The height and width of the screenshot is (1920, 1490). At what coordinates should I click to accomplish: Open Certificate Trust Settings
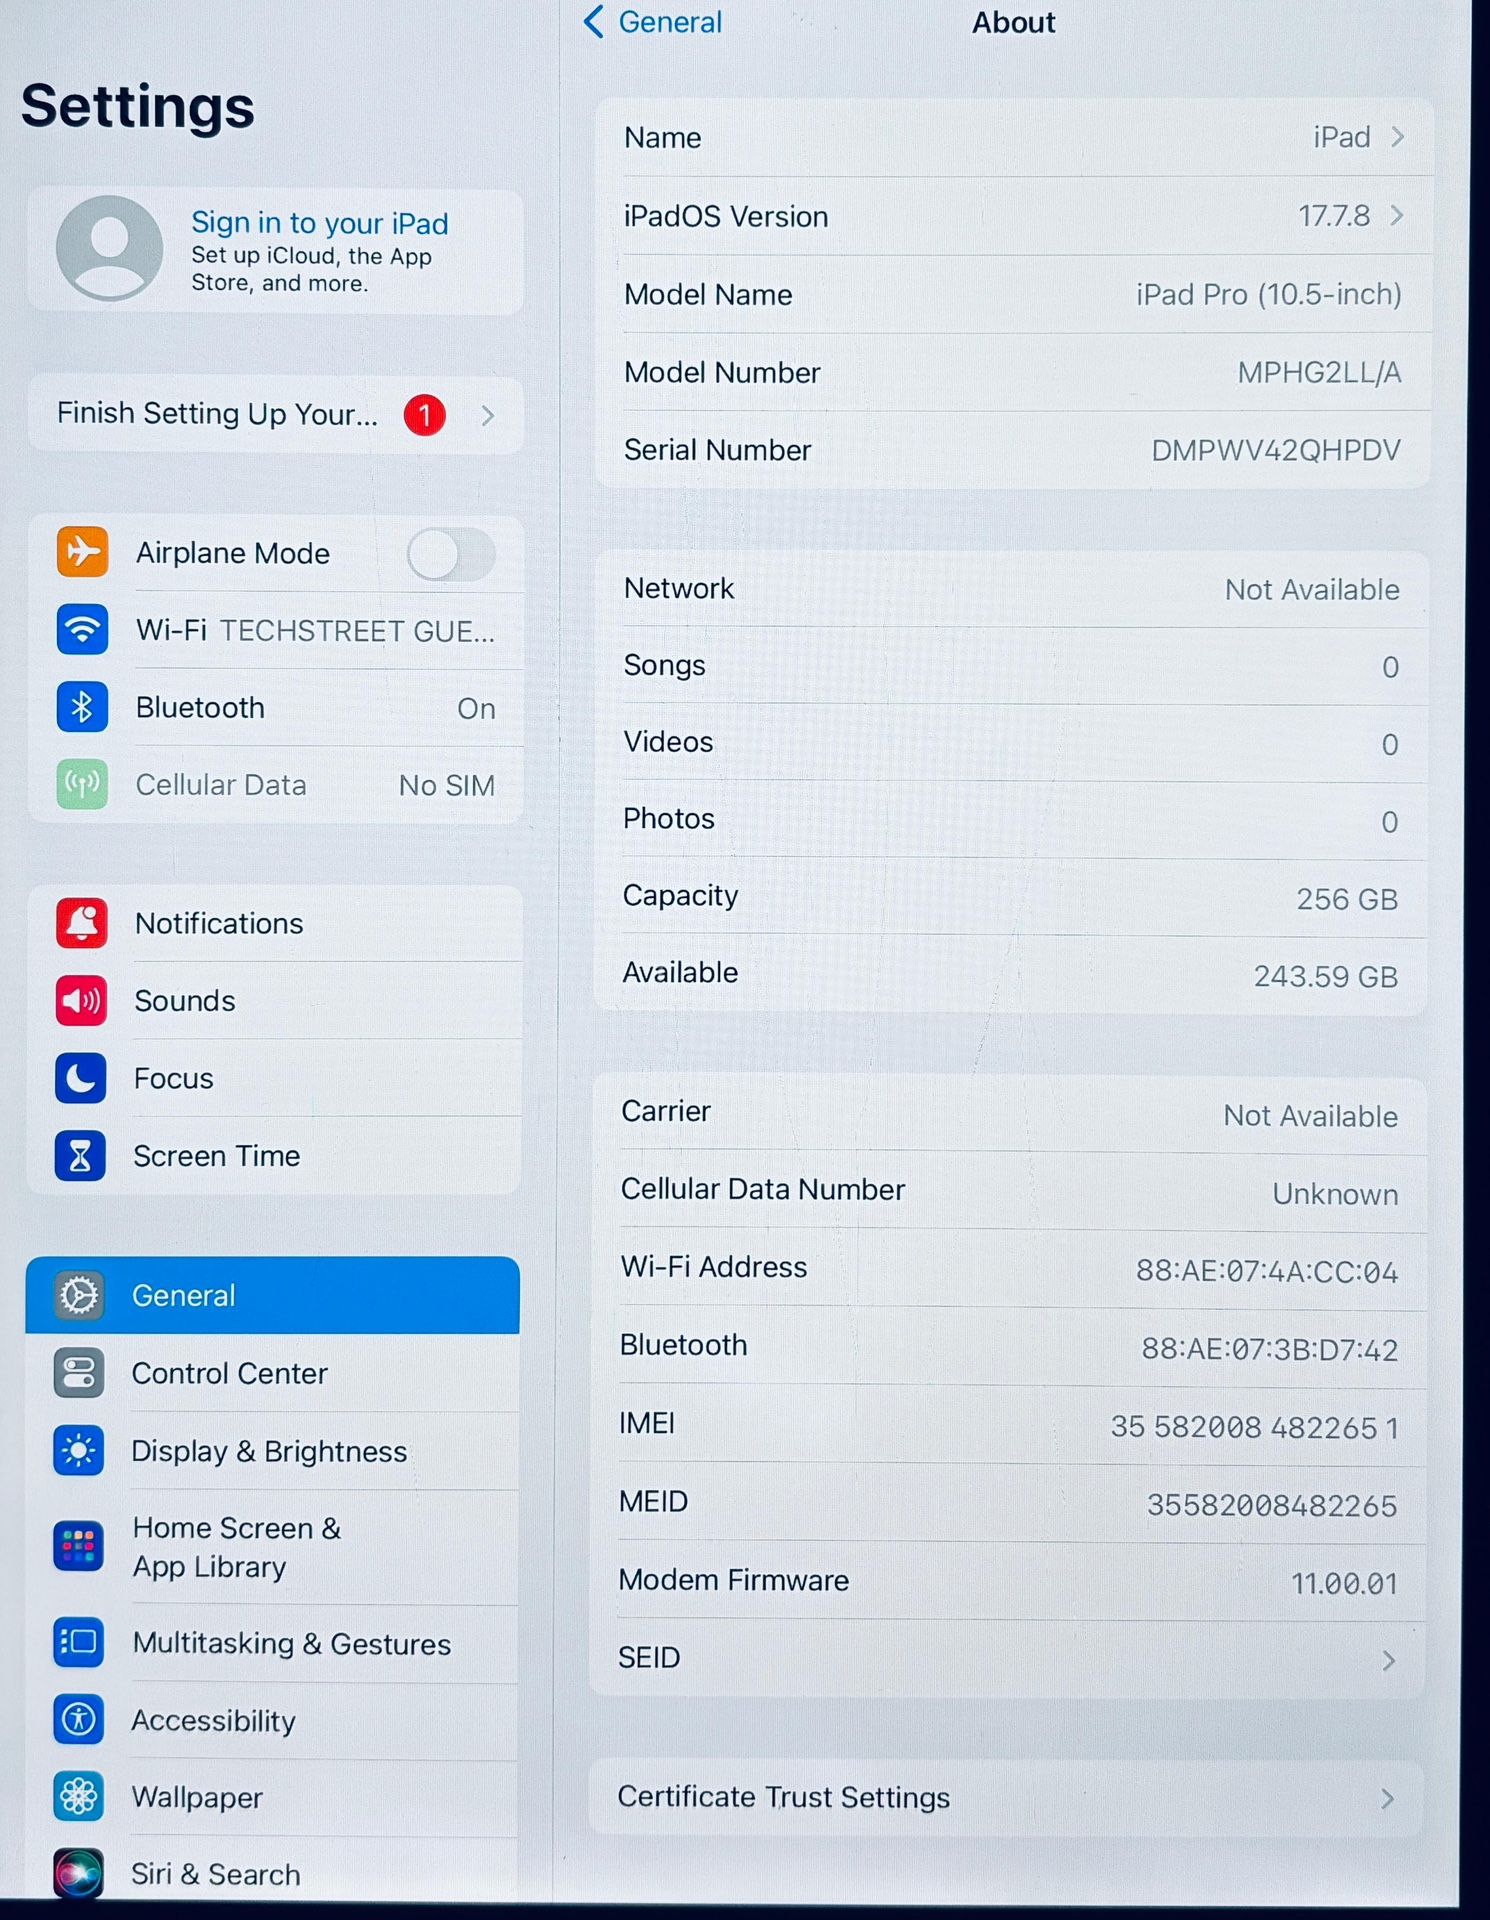[1005, 1797]
